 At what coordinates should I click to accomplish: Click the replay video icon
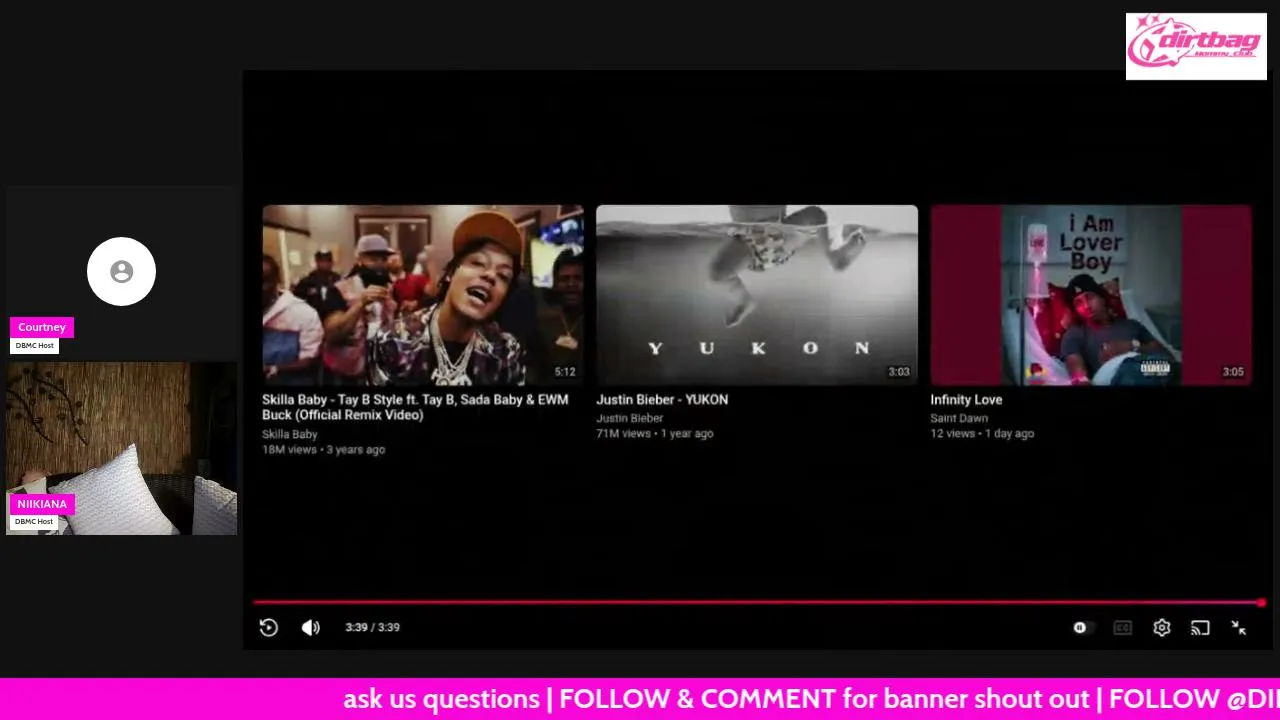tap(269, 628)
